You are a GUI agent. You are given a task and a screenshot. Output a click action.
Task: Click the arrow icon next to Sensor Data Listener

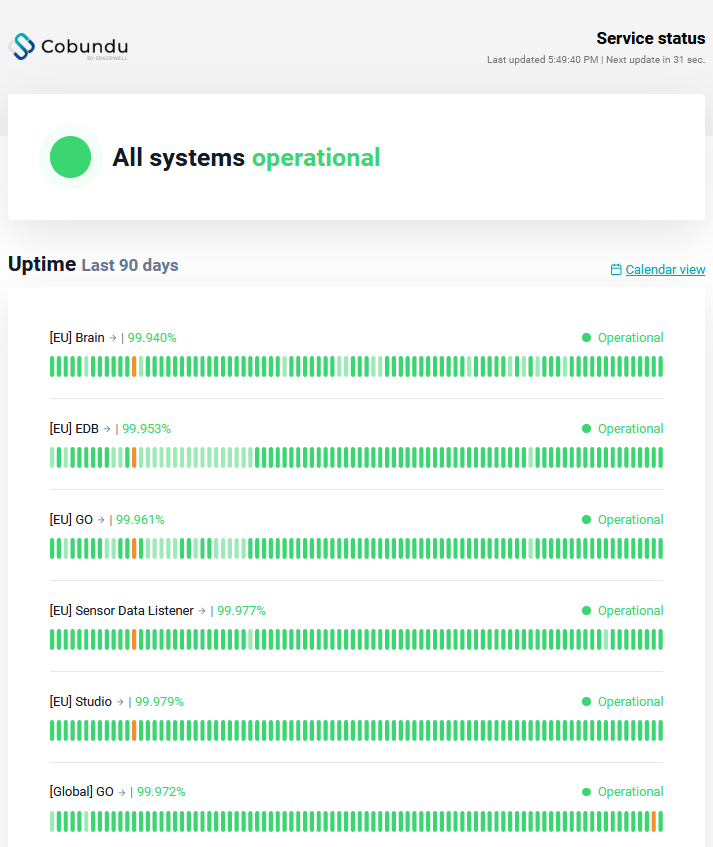tap(202, 611)
